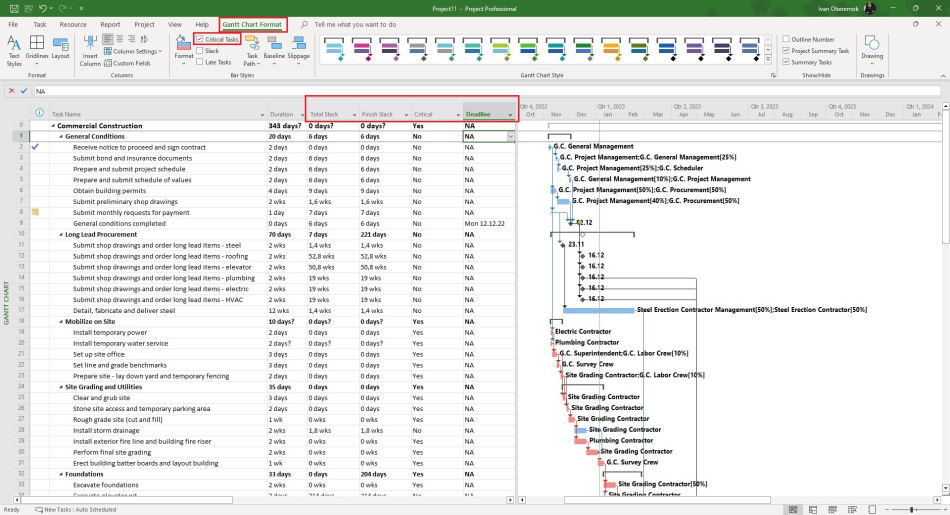Align column text right
Screen dimensions: 950x515
[131, 39]
